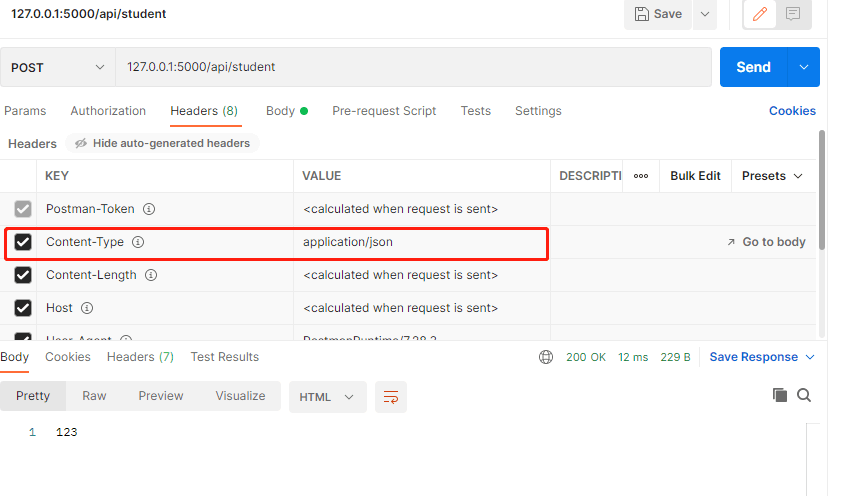The height and width of the screenshot is (496, 841).
Task: Click the Save floppy disk icon
Action: click(641, 14)
